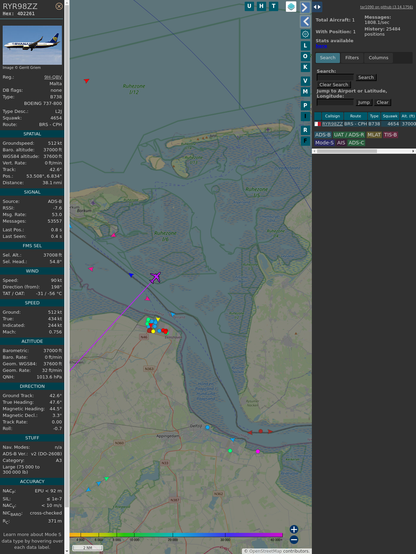
Task: Click the ADS-C legend tag
Action: [x=356, y=143]
